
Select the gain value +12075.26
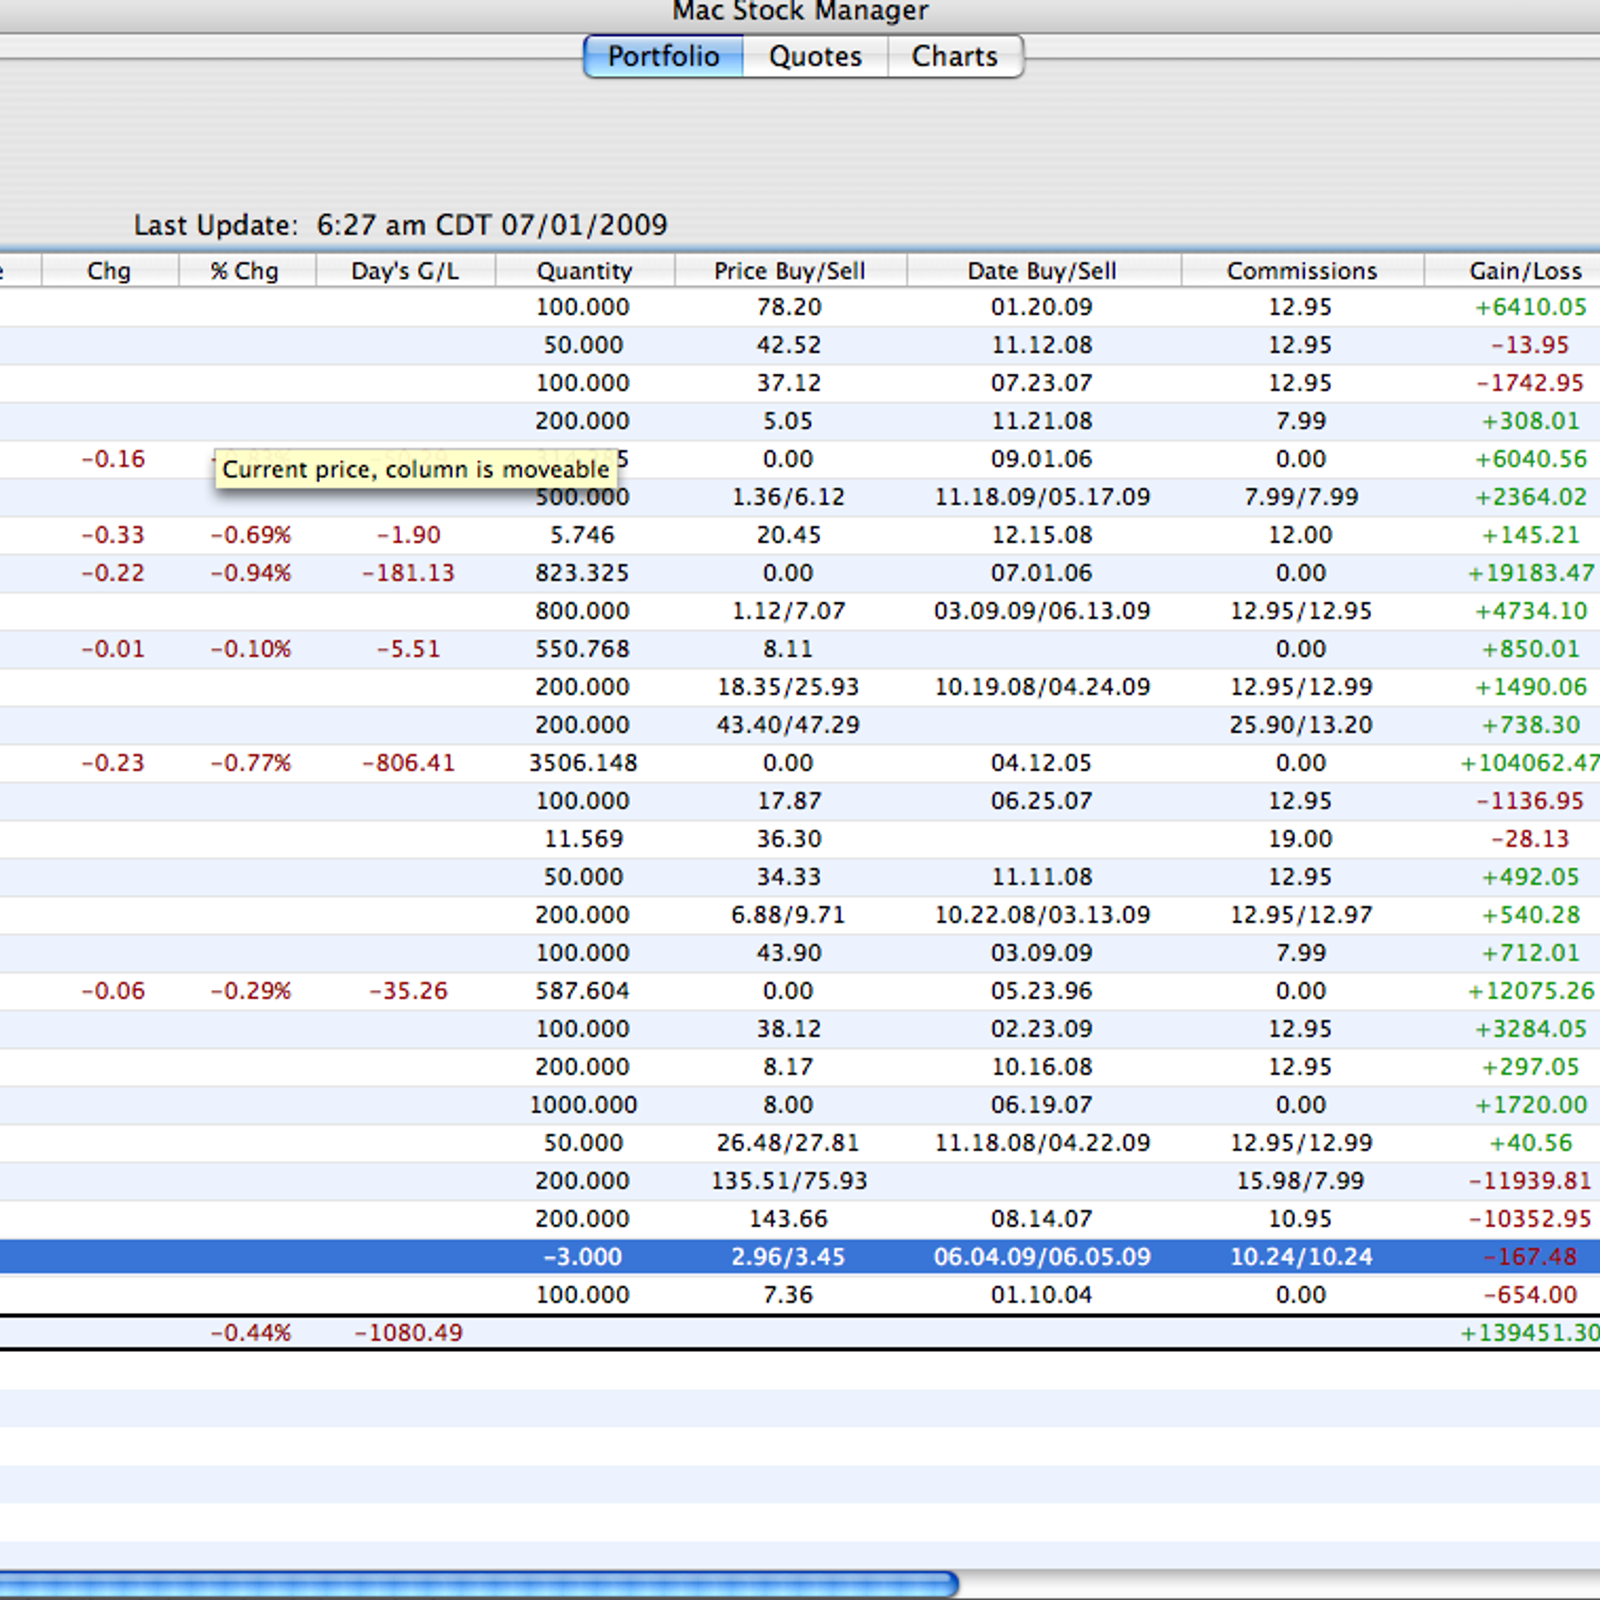pos(1531,991)
